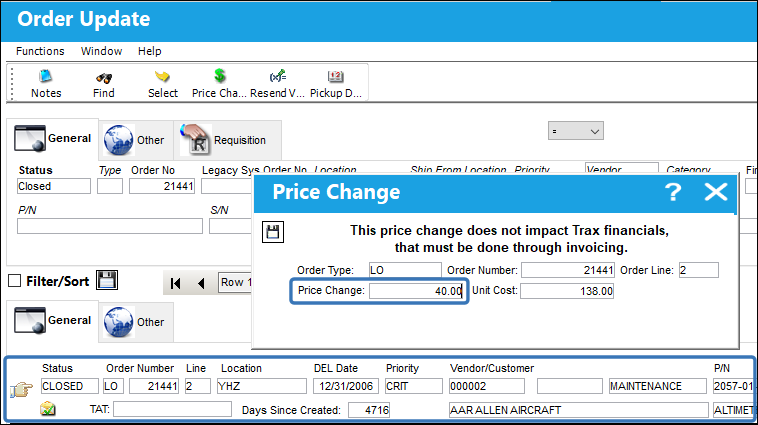
Task: Click the MAINTENANCE cell
Action: [657, 386]
